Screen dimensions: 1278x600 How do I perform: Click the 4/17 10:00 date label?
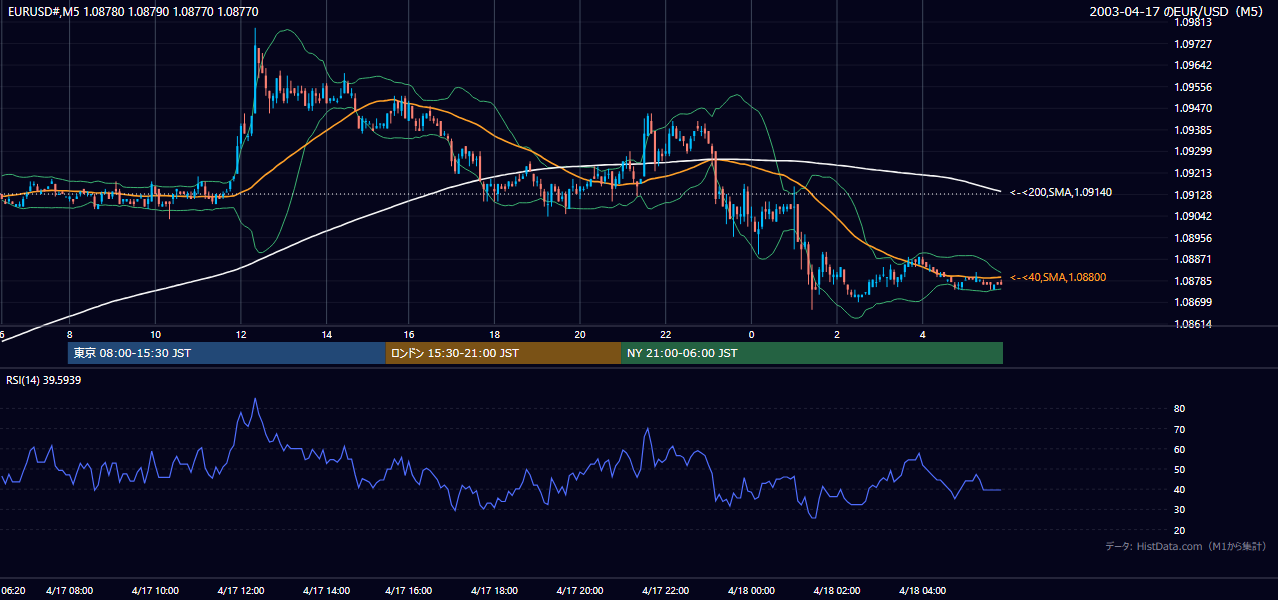click(x=154, y=590)
